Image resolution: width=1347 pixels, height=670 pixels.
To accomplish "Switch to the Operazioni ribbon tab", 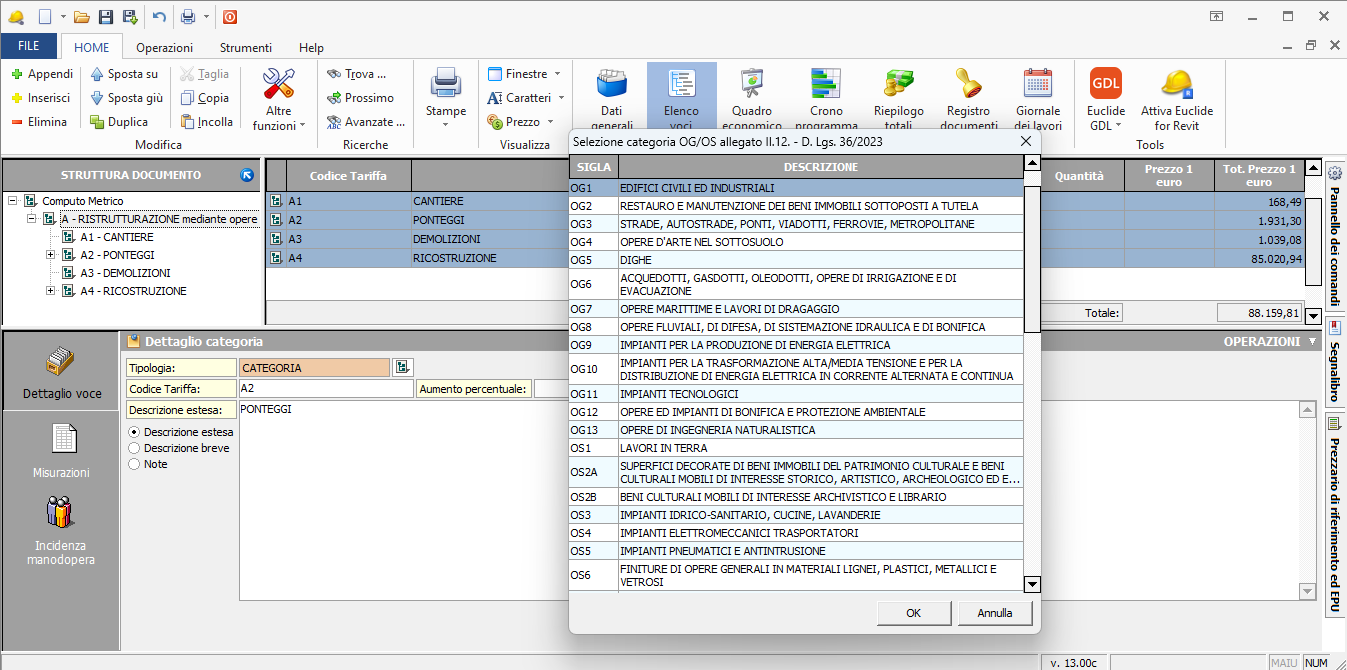I will point(165,48).
